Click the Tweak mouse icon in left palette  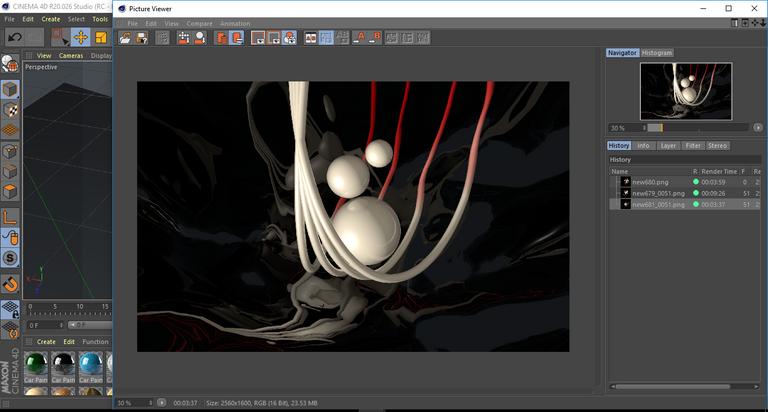(x=10, y=238)
